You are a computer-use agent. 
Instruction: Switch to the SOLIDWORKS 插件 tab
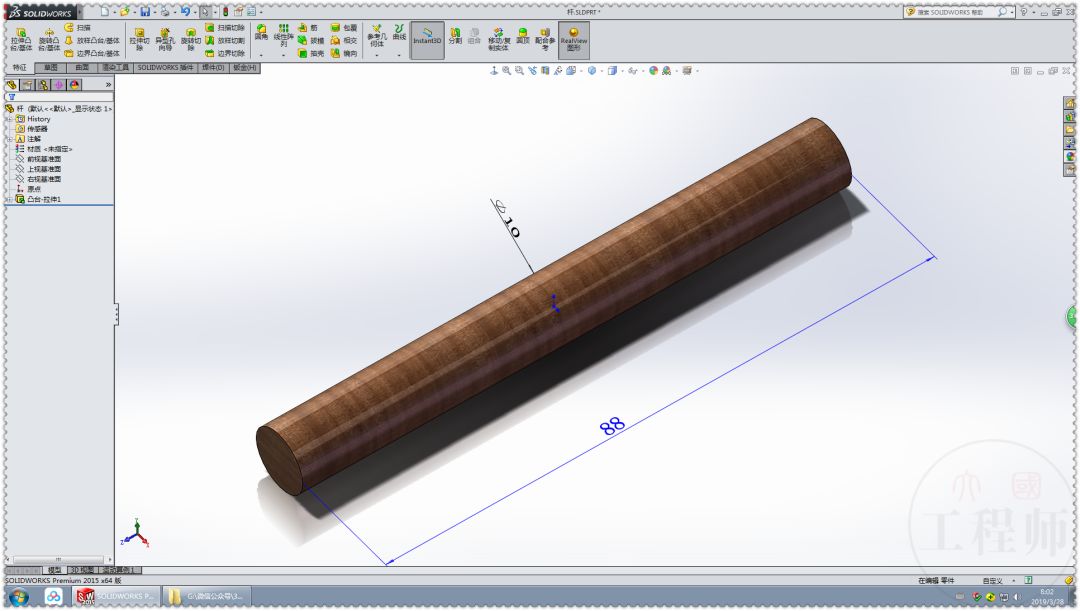(166, 68)
